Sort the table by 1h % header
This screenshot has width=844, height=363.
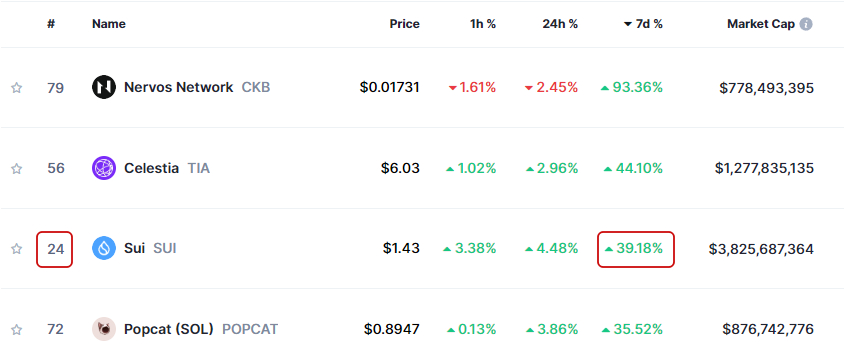coord(482,24)
